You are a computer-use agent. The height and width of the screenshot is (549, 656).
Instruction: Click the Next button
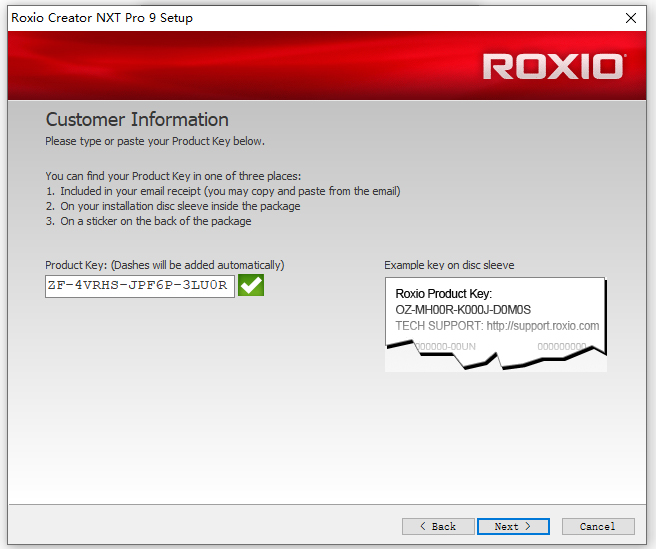tap(513, 526)
